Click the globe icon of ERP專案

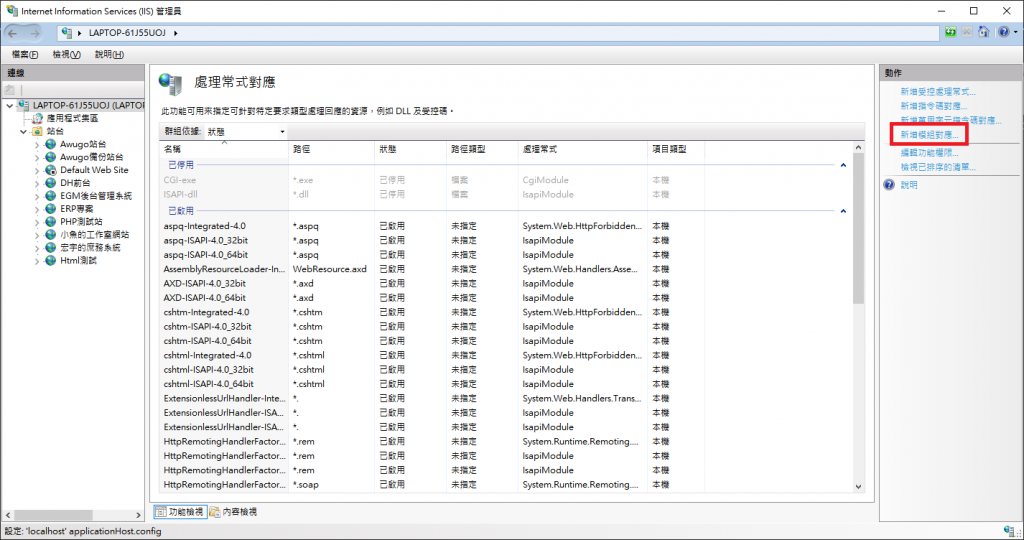click(50, 209)
